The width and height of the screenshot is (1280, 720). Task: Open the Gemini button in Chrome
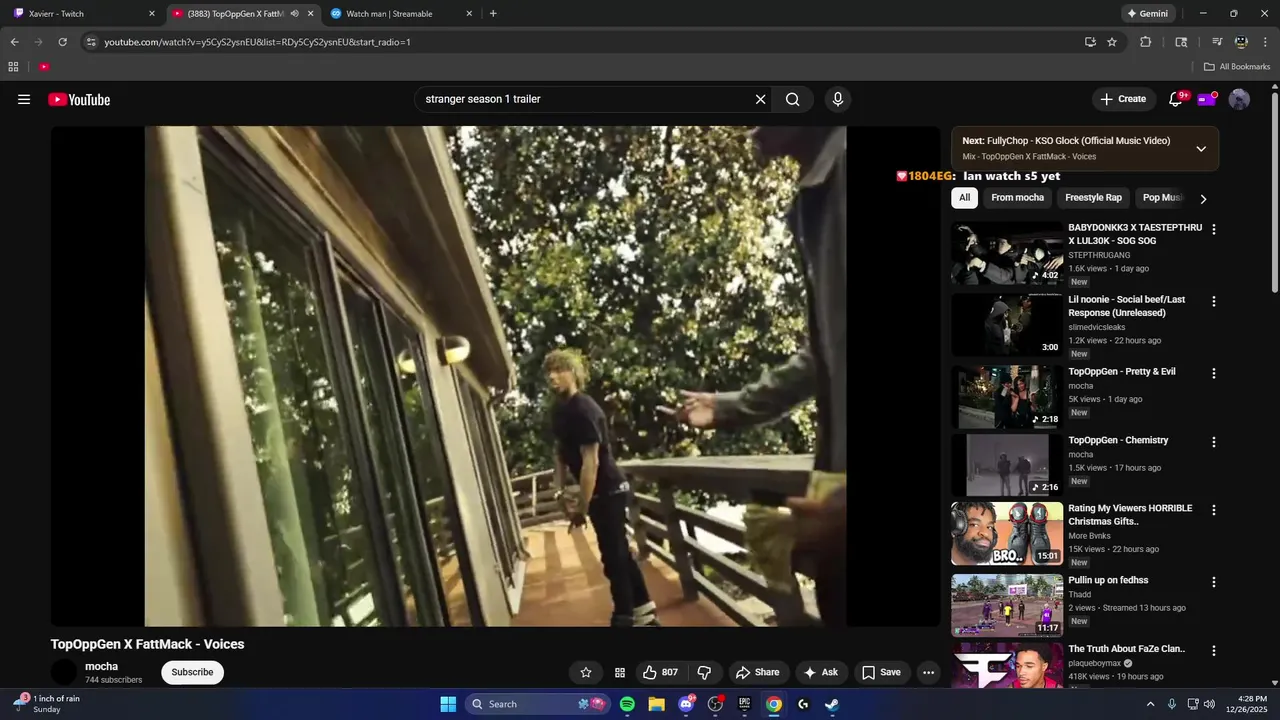(x=1147, y=14)
